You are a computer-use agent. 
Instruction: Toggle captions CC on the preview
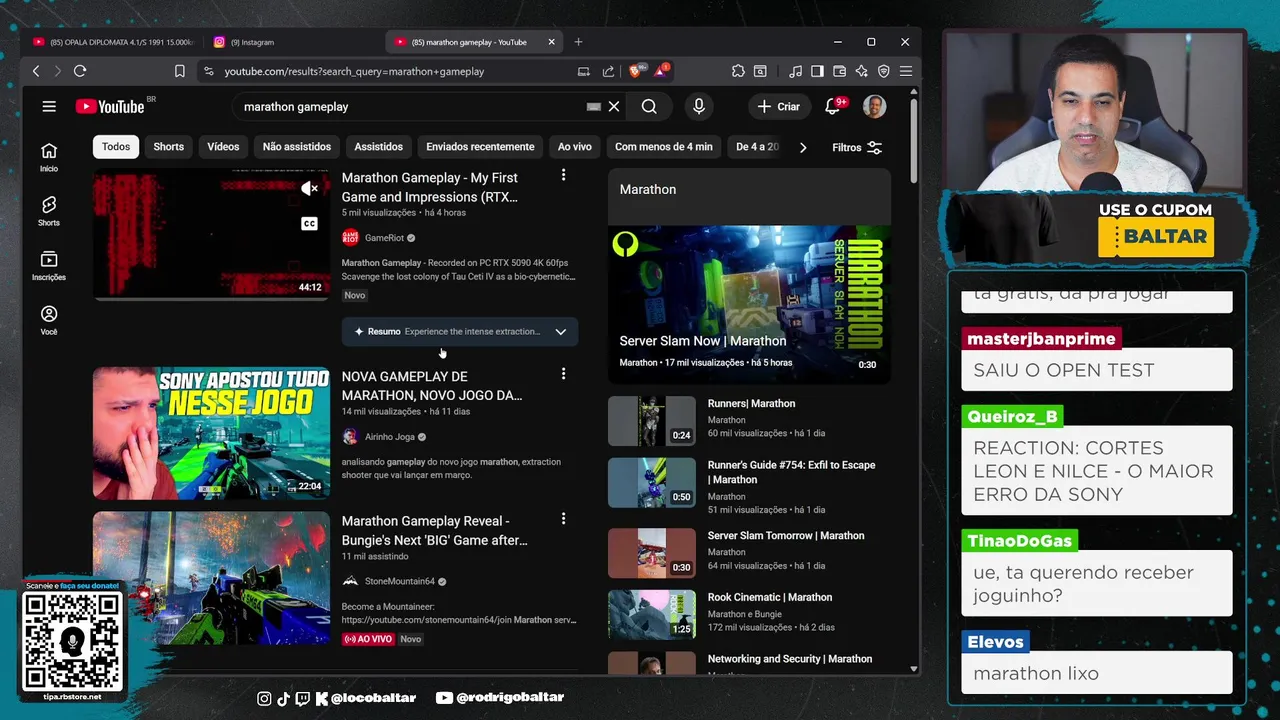pos(310,224)
